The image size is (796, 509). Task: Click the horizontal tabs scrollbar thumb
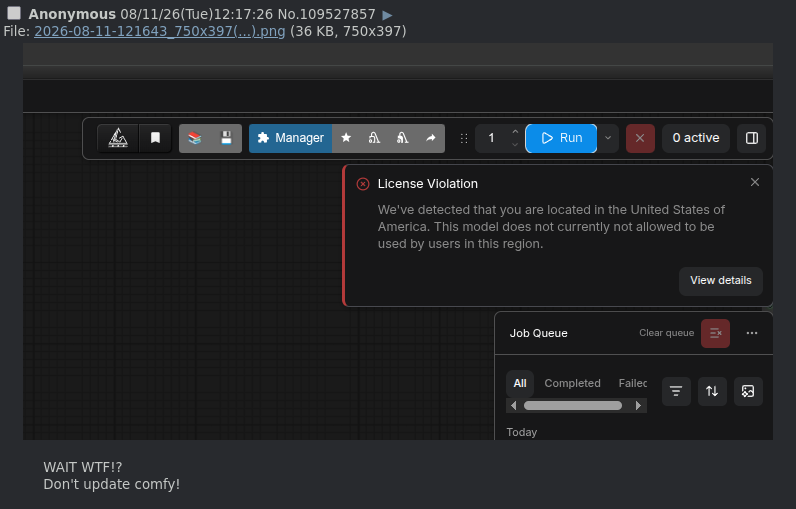click(573, 405)
